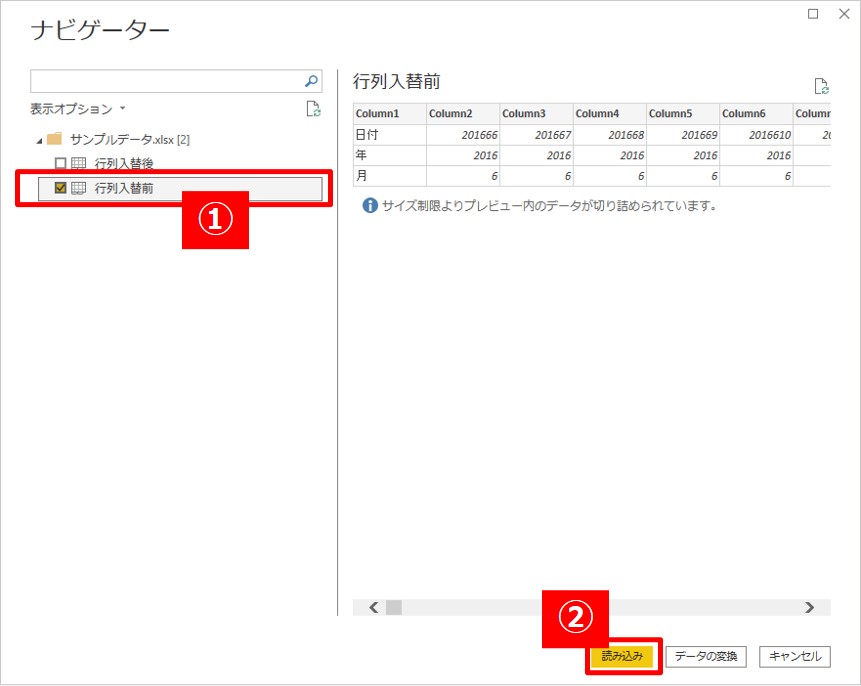The width and height of the screenshot is (861, 686).
Task: Click the blue info icon in preview
Action: click(x=369, y=205)
